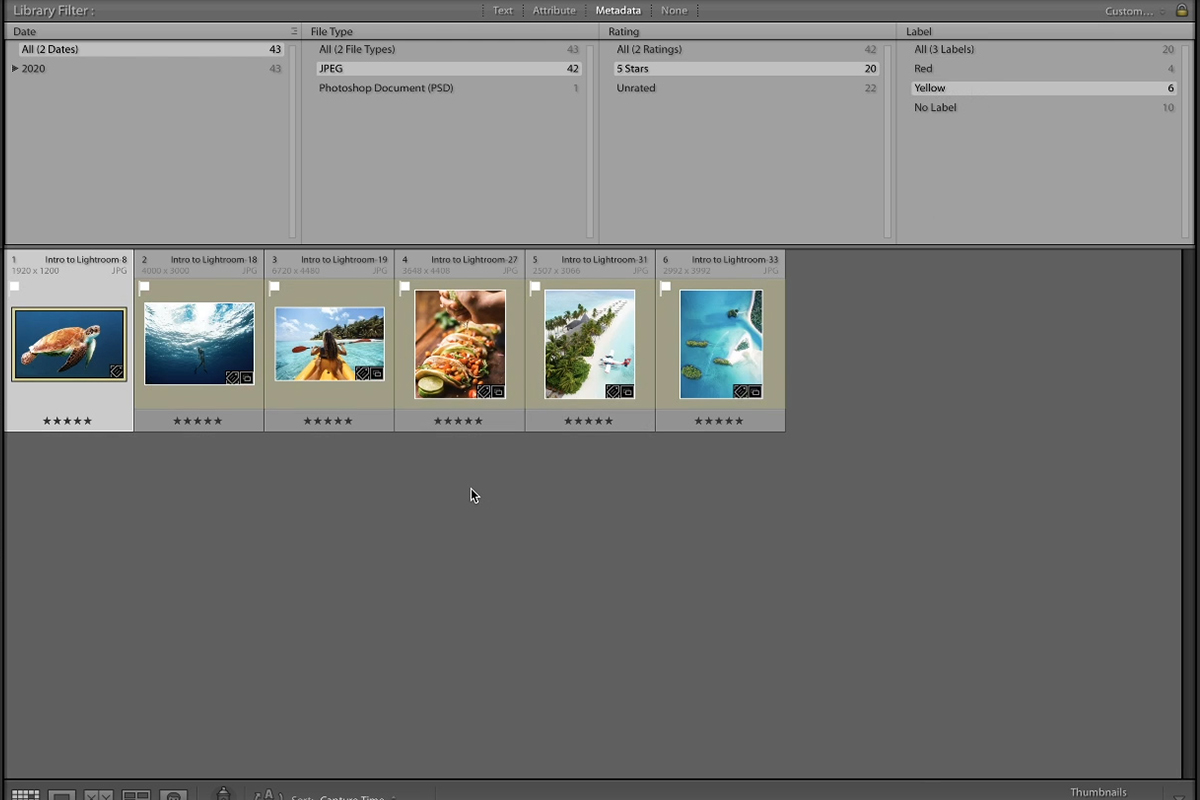Screen dimensions: 1200x800
Task: Click the sort direction icon
Action: [267, 795]
